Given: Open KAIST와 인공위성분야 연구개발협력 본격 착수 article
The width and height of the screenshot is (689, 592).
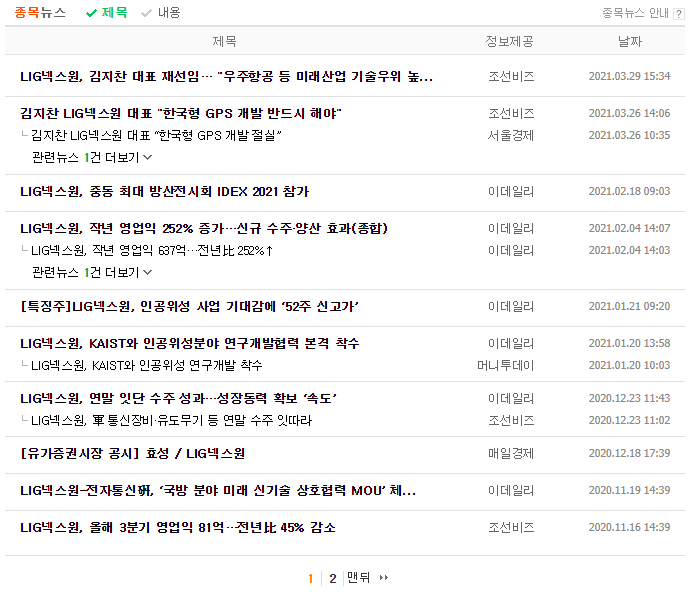Looking at the screenshot, I should tap(190, 343).
